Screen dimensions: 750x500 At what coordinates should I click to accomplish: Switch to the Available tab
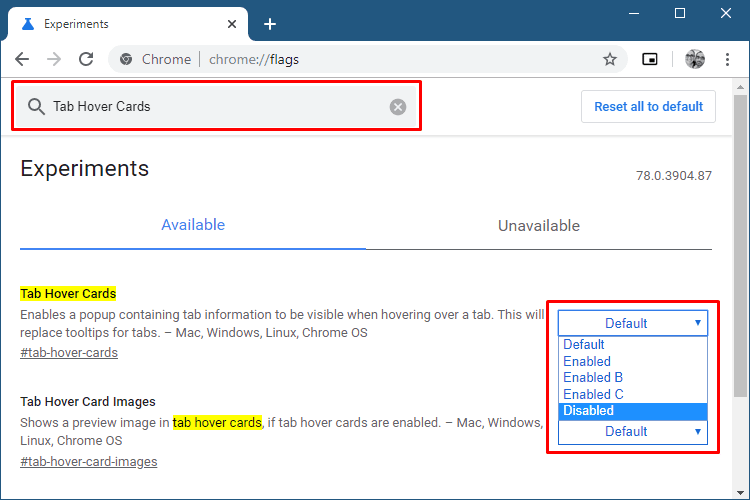(x=193, y=225)
